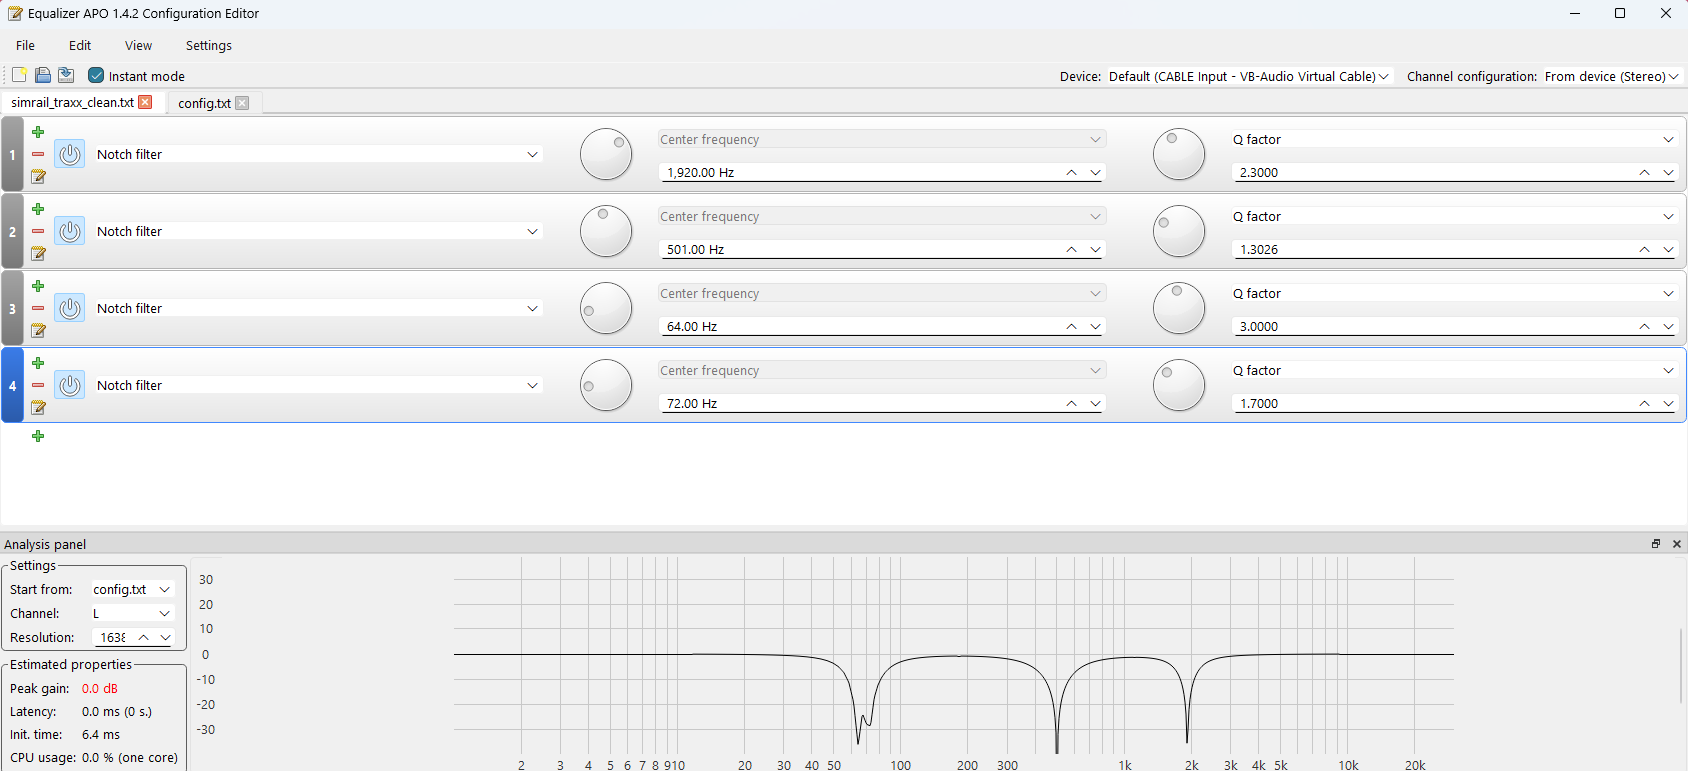Open filter type dropdown for row 2
Viewport: 1688px width, 771px height.
point(532,231)
